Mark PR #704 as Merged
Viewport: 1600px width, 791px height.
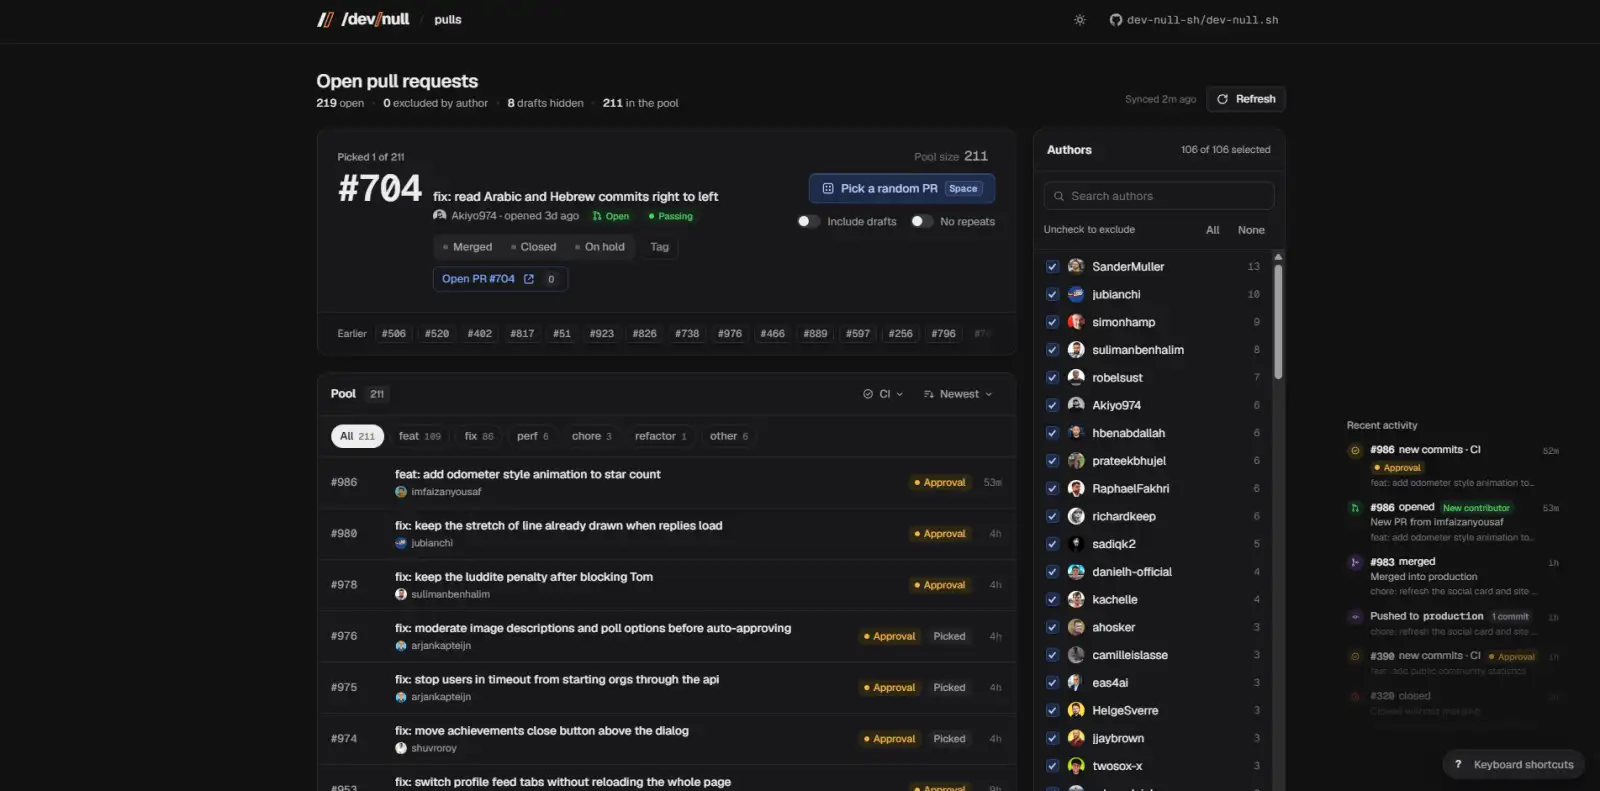pos(467,247)
